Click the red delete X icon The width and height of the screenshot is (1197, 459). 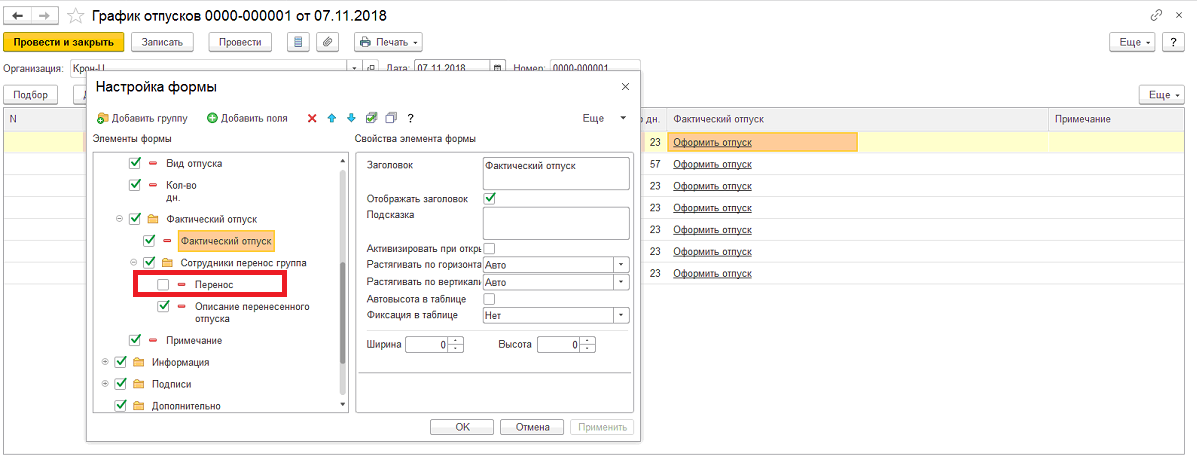pyautogui.click(x=311, y=118)
